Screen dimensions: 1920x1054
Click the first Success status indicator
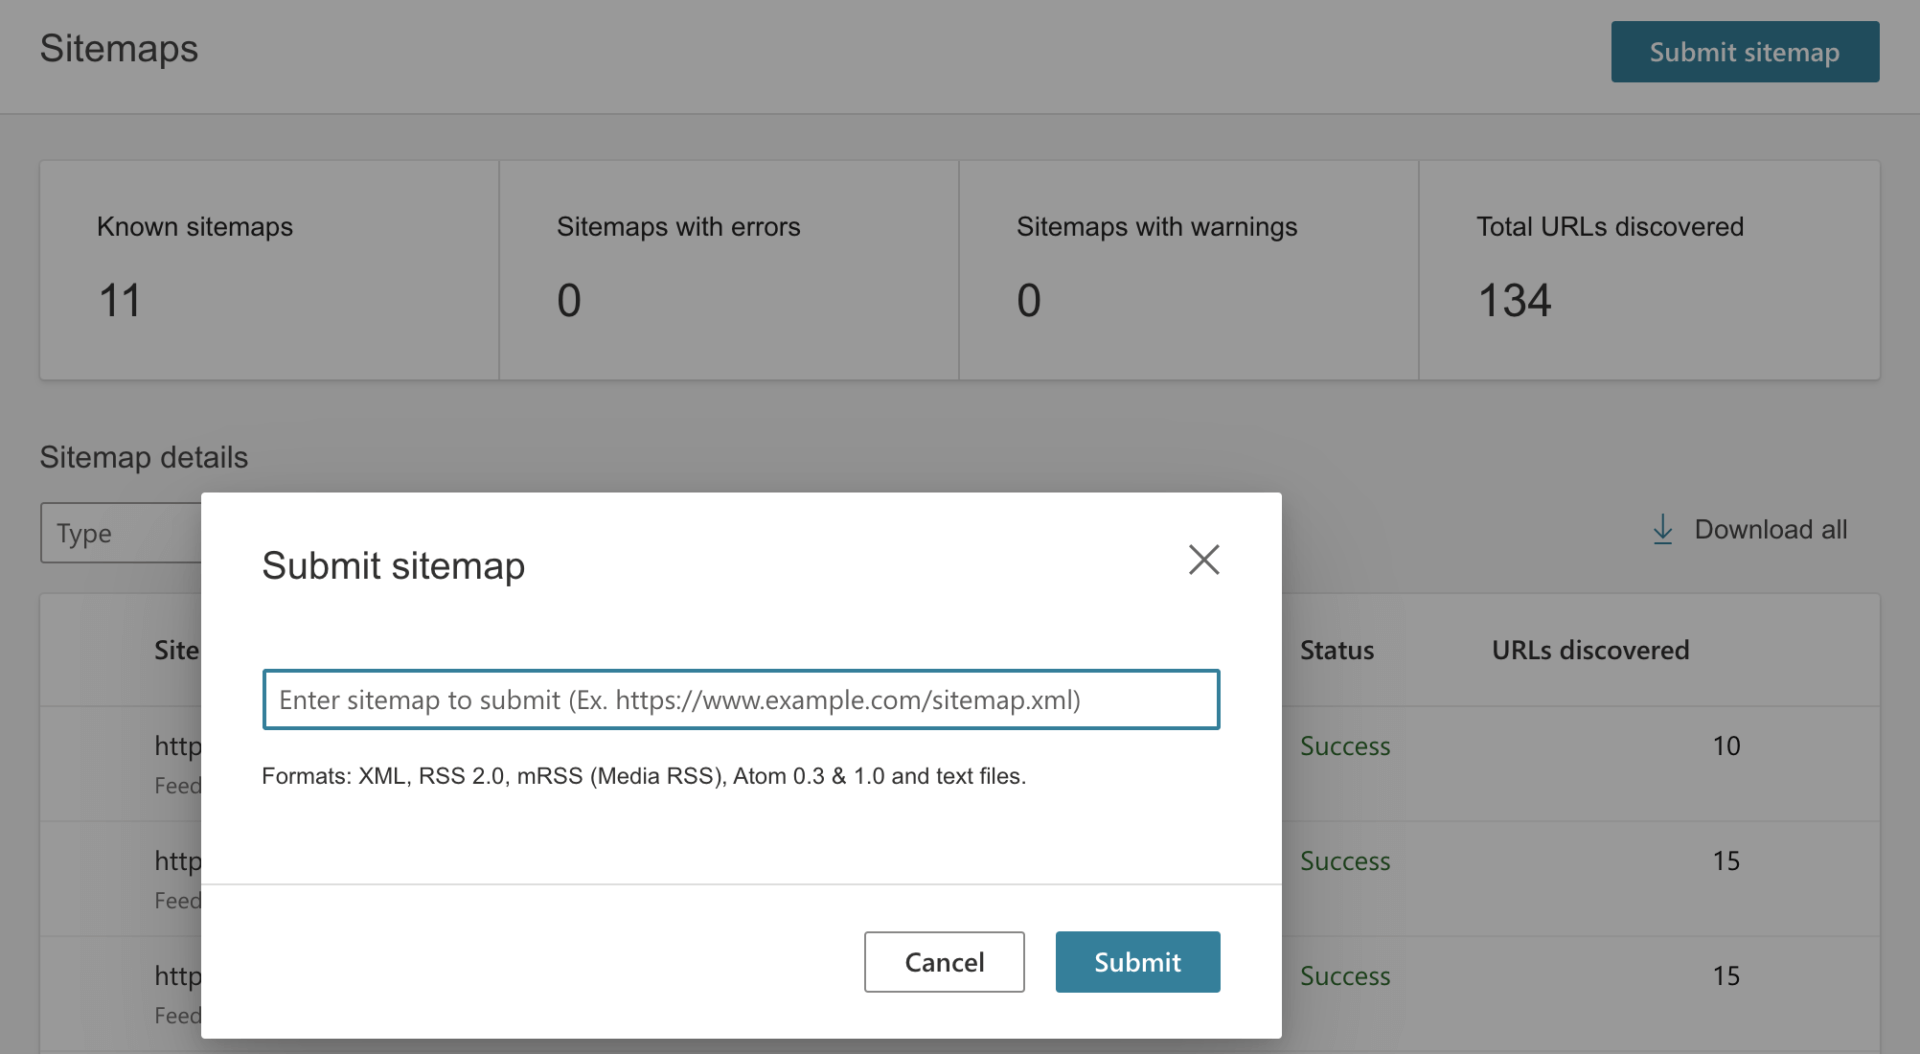[1344, 745]
